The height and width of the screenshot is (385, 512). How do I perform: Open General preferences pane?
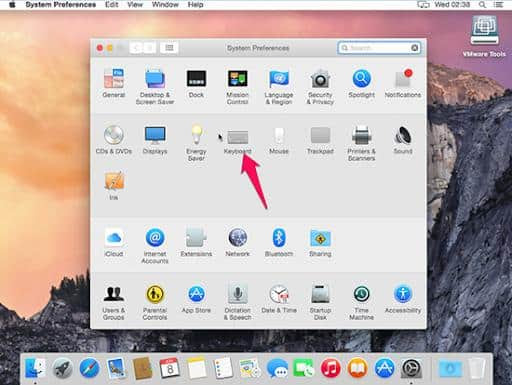pyautogui.click(x=114, y=83)
